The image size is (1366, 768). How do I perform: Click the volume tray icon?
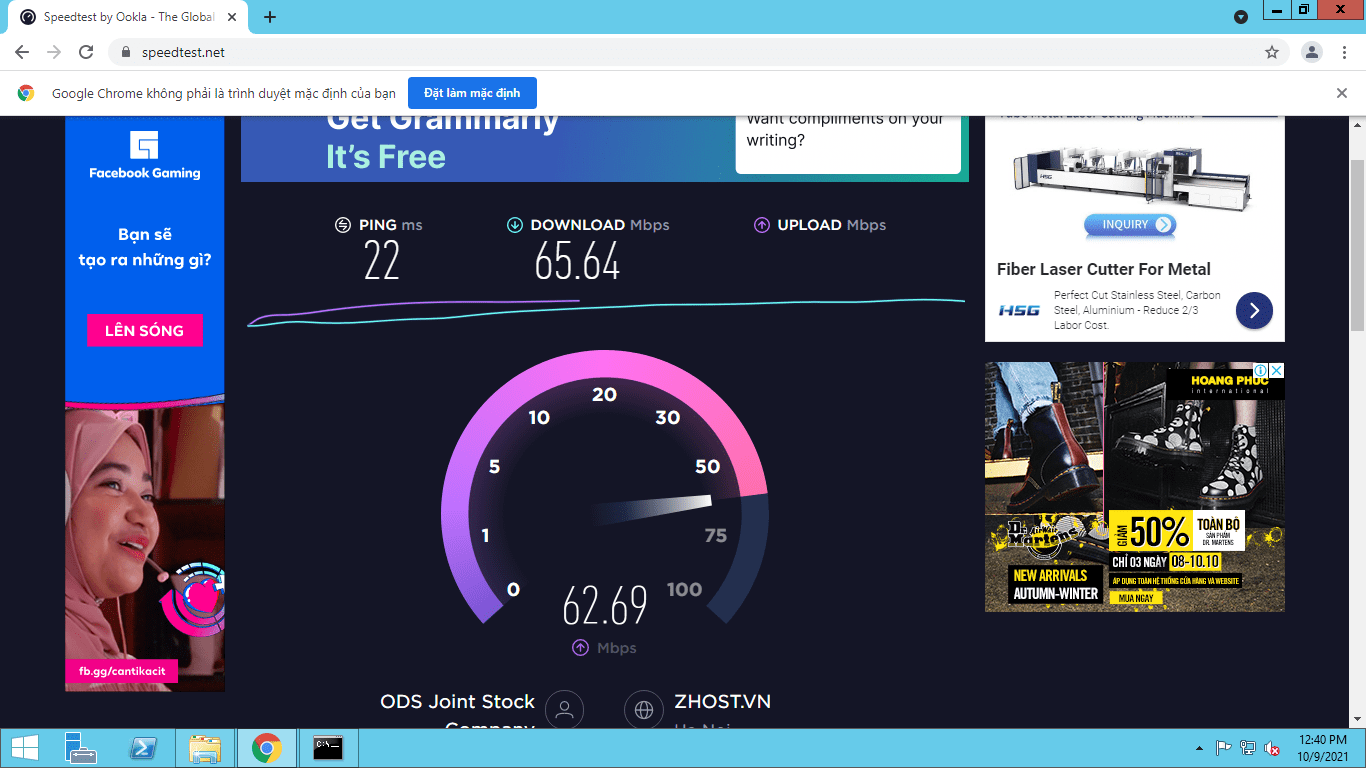(x=1272, y=748)
